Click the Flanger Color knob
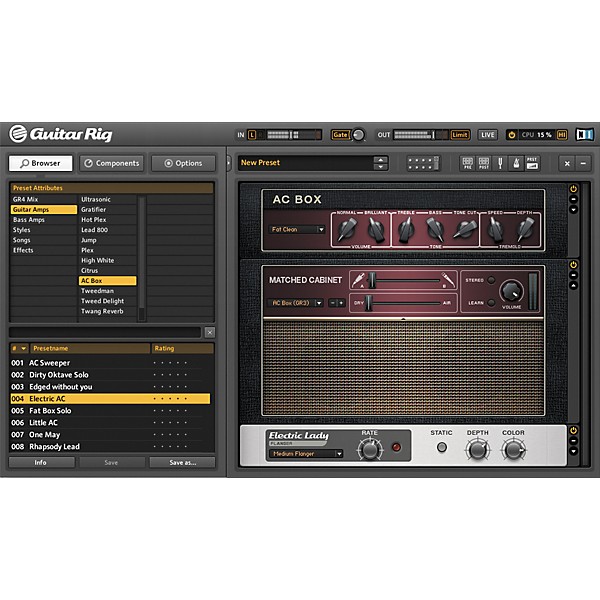600x600 pixels. [x=513, y=450]
